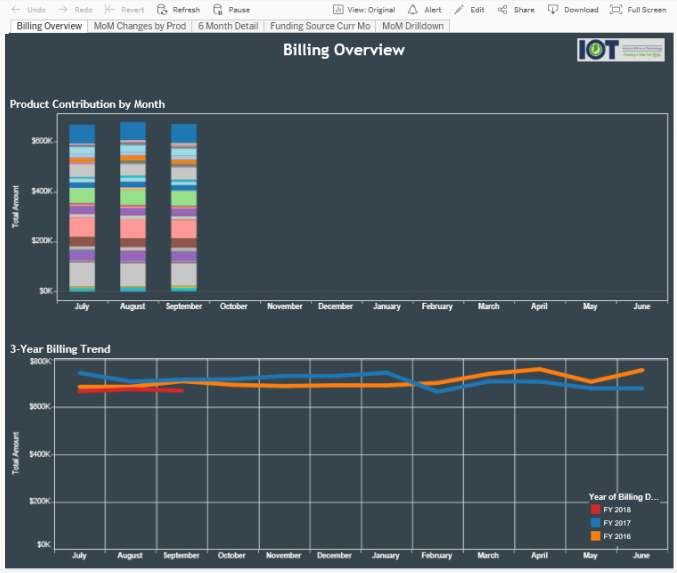
Task: Click the FY 2018 red legend swatch
Action: tap(595, 510)
